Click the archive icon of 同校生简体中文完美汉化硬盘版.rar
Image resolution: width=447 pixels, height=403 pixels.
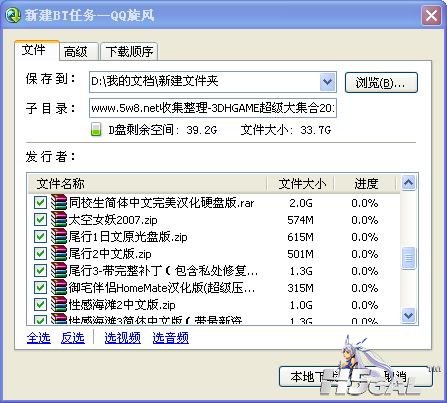[x=59, y=202]
